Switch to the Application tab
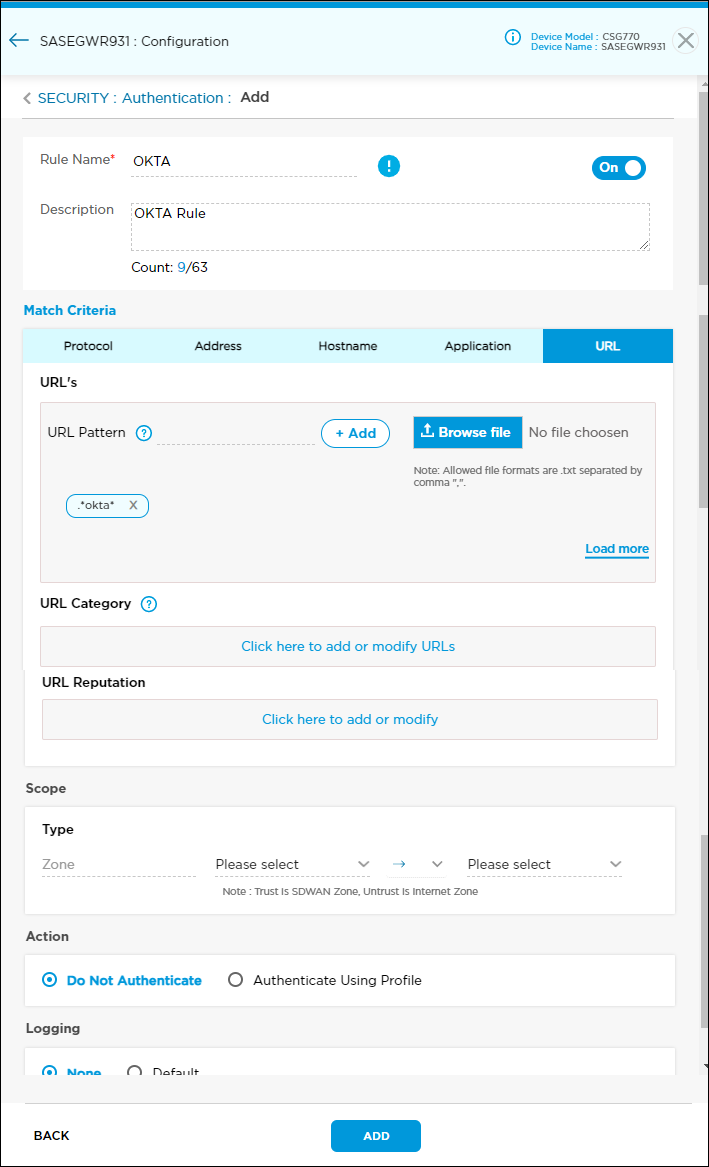The width and height of the screenshot is (709, 1167). pyautogui.click(x=477, y=345)
